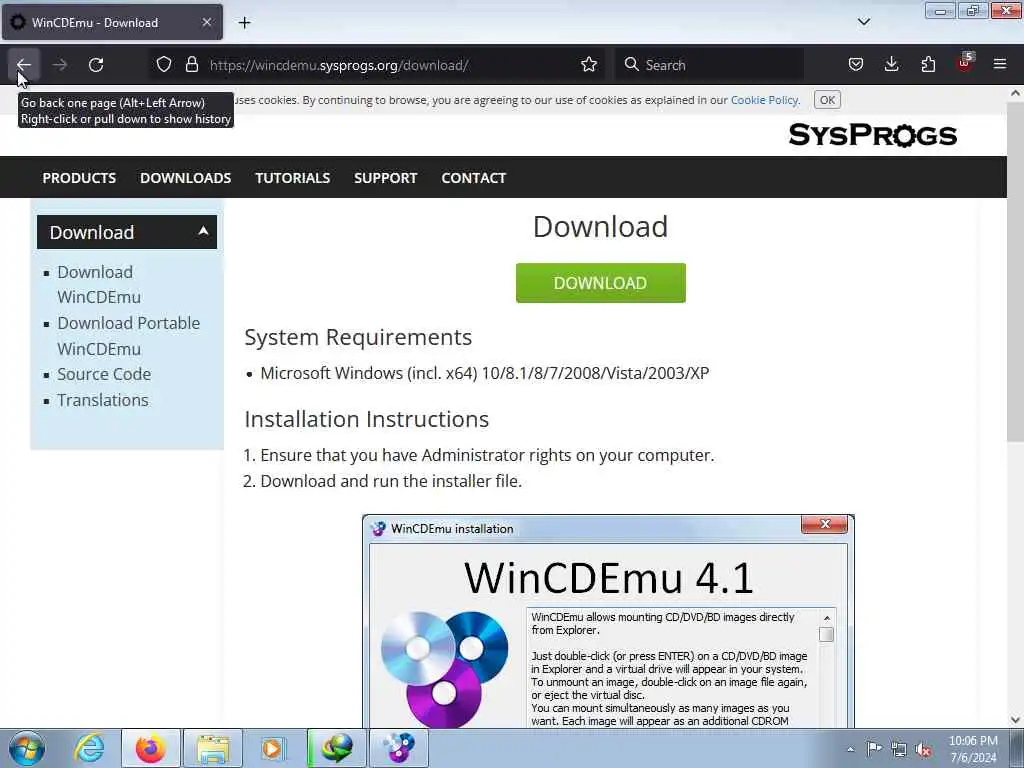Viewport: 1024px width, 768px height.
Task: Click scrollbar down arrow
Action: [x=1015, y=720]
